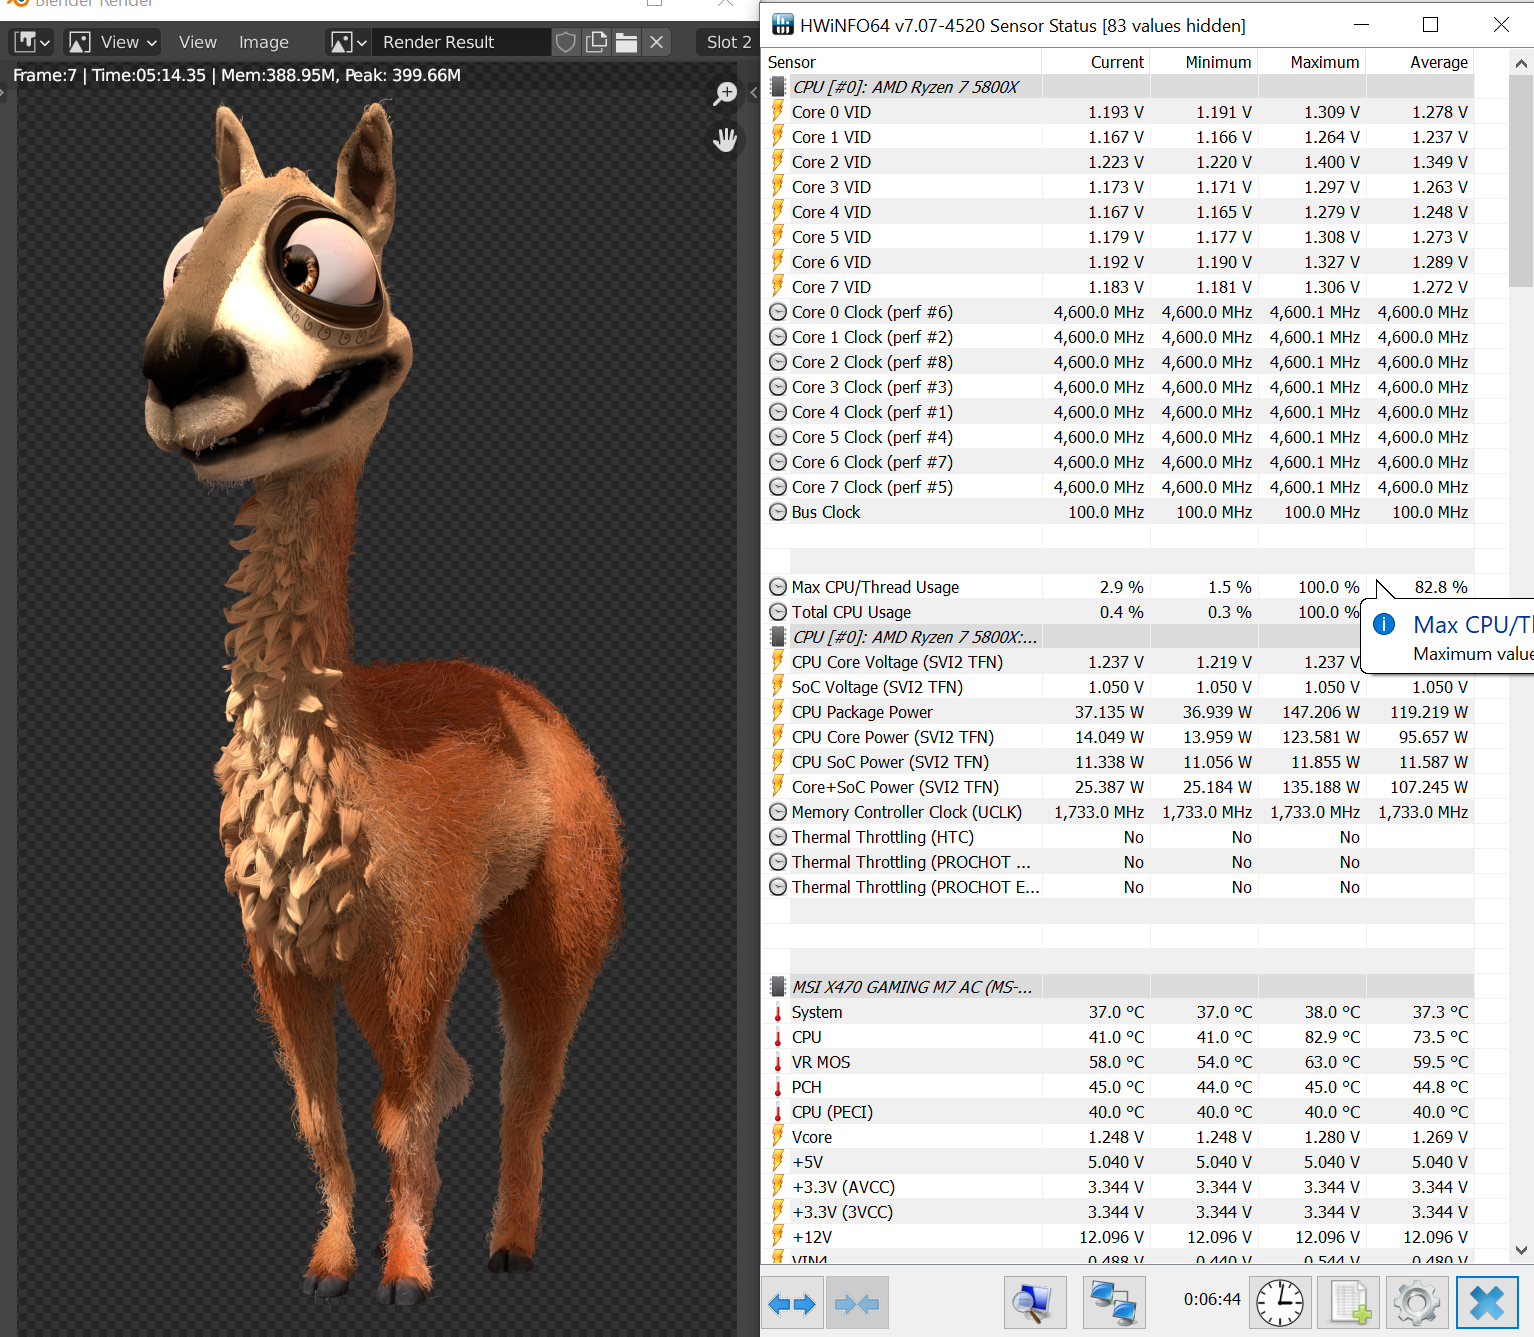This screenshot has width=1534, height=1337.
Task: Click the '0:06:44' elapsed time readout
Action: coord(1212,1299)
